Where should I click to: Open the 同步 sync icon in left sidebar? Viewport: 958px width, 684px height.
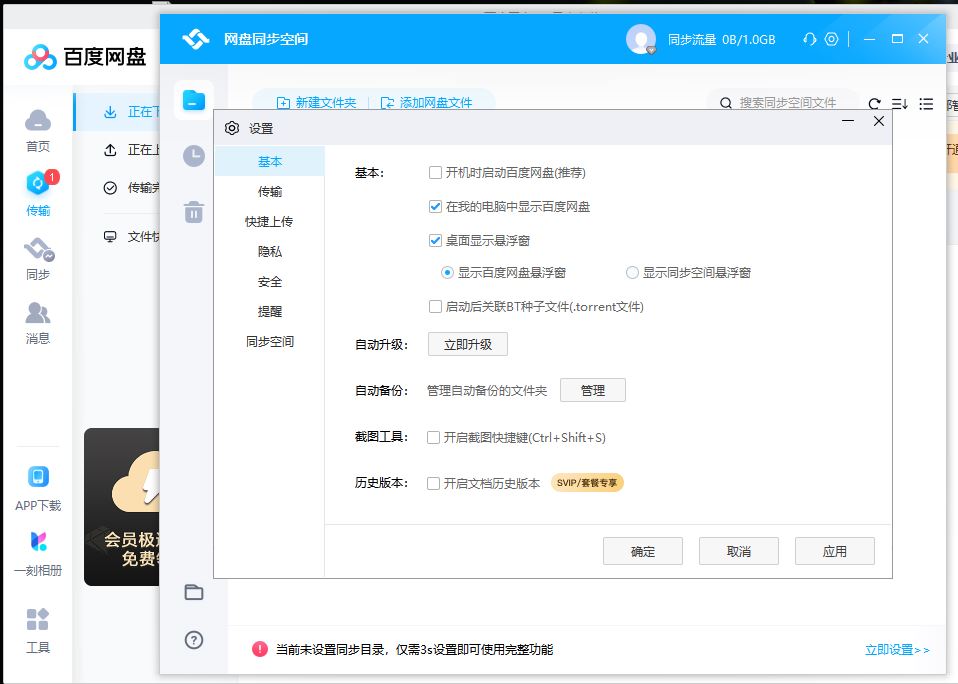(38, 249)
